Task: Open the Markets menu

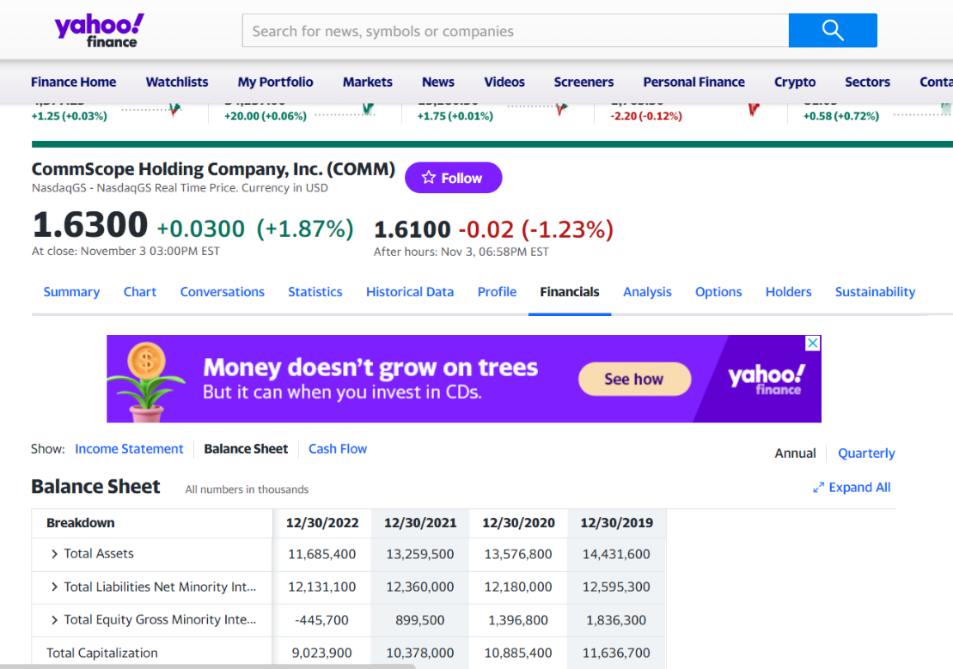Action: 368,82
